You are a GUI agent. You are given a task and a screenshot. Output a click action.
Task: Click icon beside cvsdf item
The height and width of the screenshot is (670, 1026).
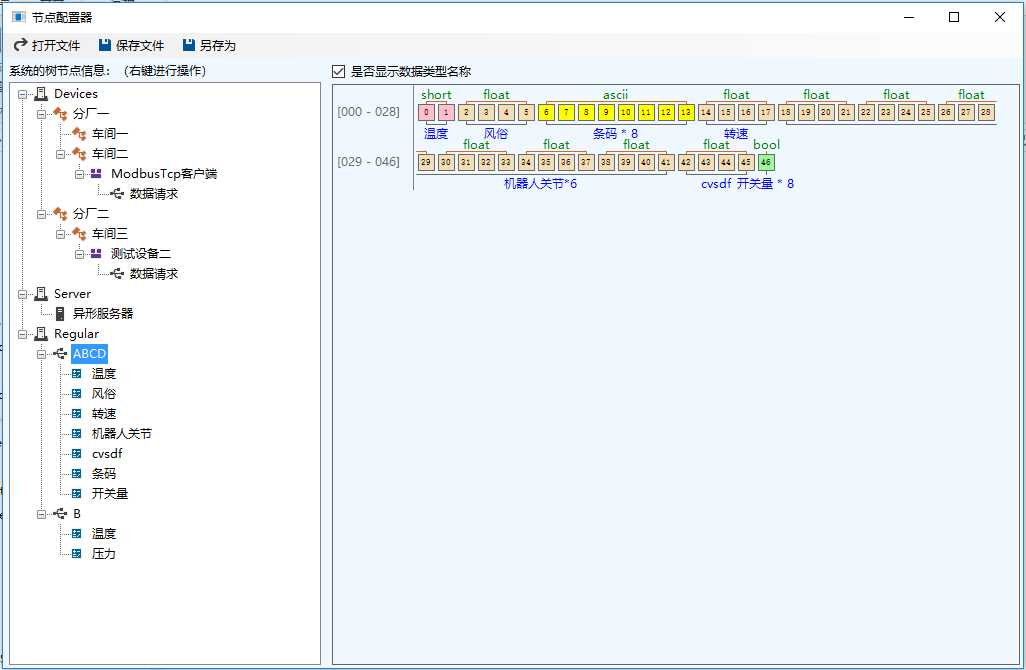[x=77, y=453]
